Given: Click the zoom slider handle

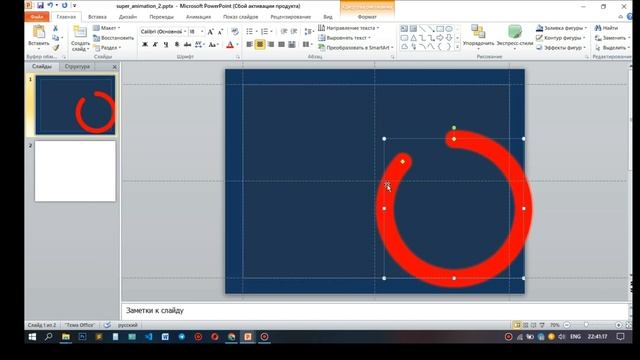Looking at the screenshot, I should (x=586, y=325).
